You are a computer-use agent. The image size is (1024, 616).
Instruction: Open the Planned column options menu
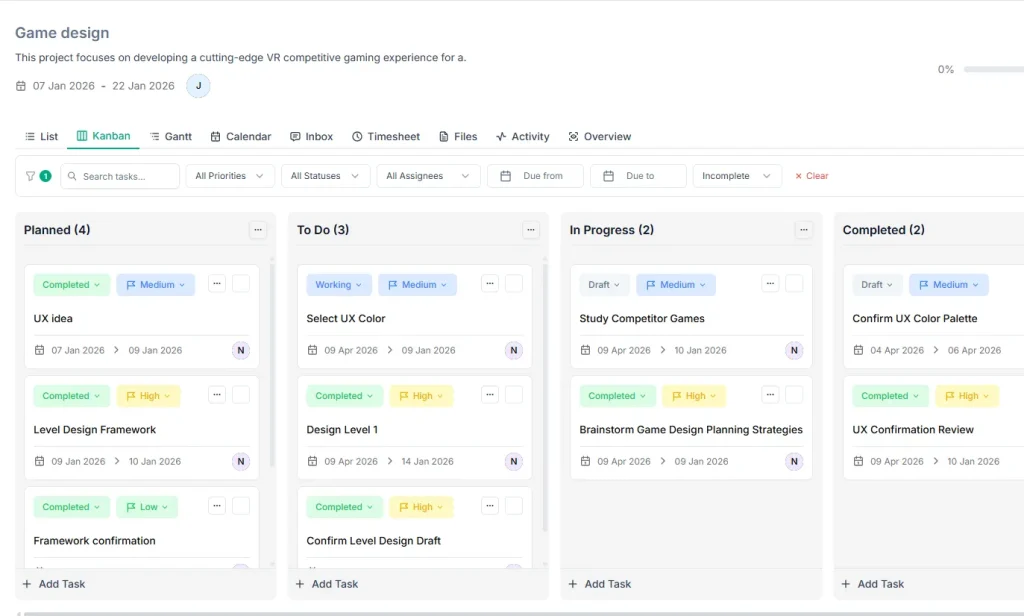(x=258, y=230)
